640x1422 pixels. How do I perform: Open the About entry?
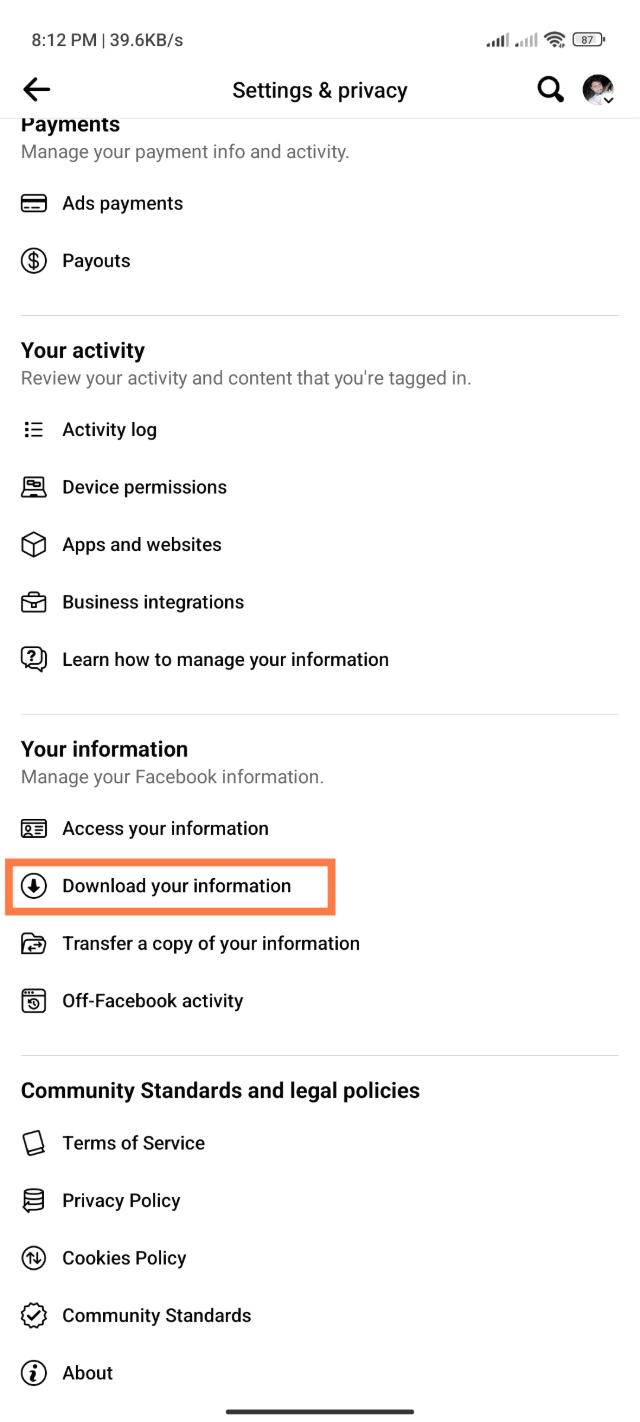(x=87, y=1373)
